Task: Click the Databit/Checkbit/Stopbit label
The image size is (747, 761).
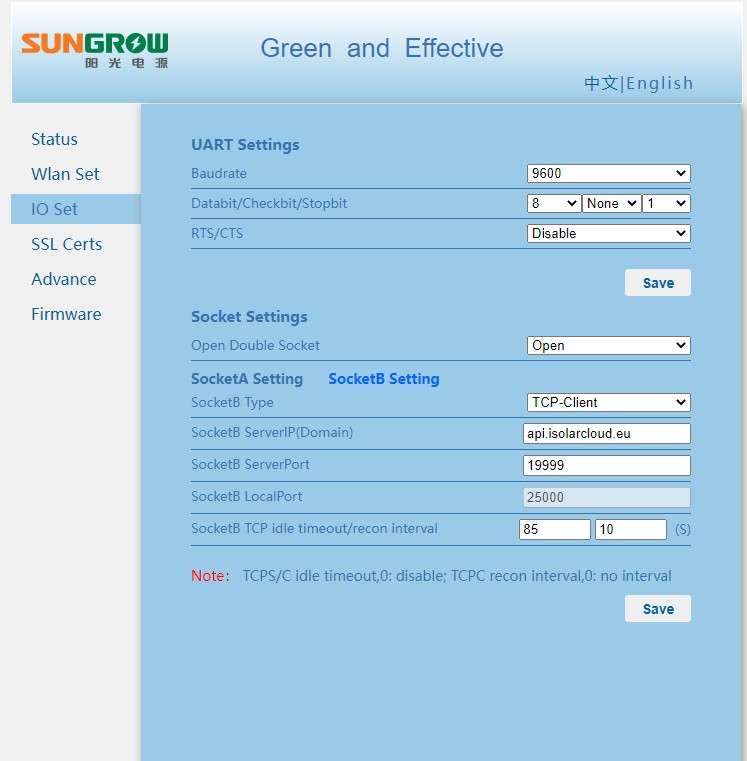Action: pos(269,203)
